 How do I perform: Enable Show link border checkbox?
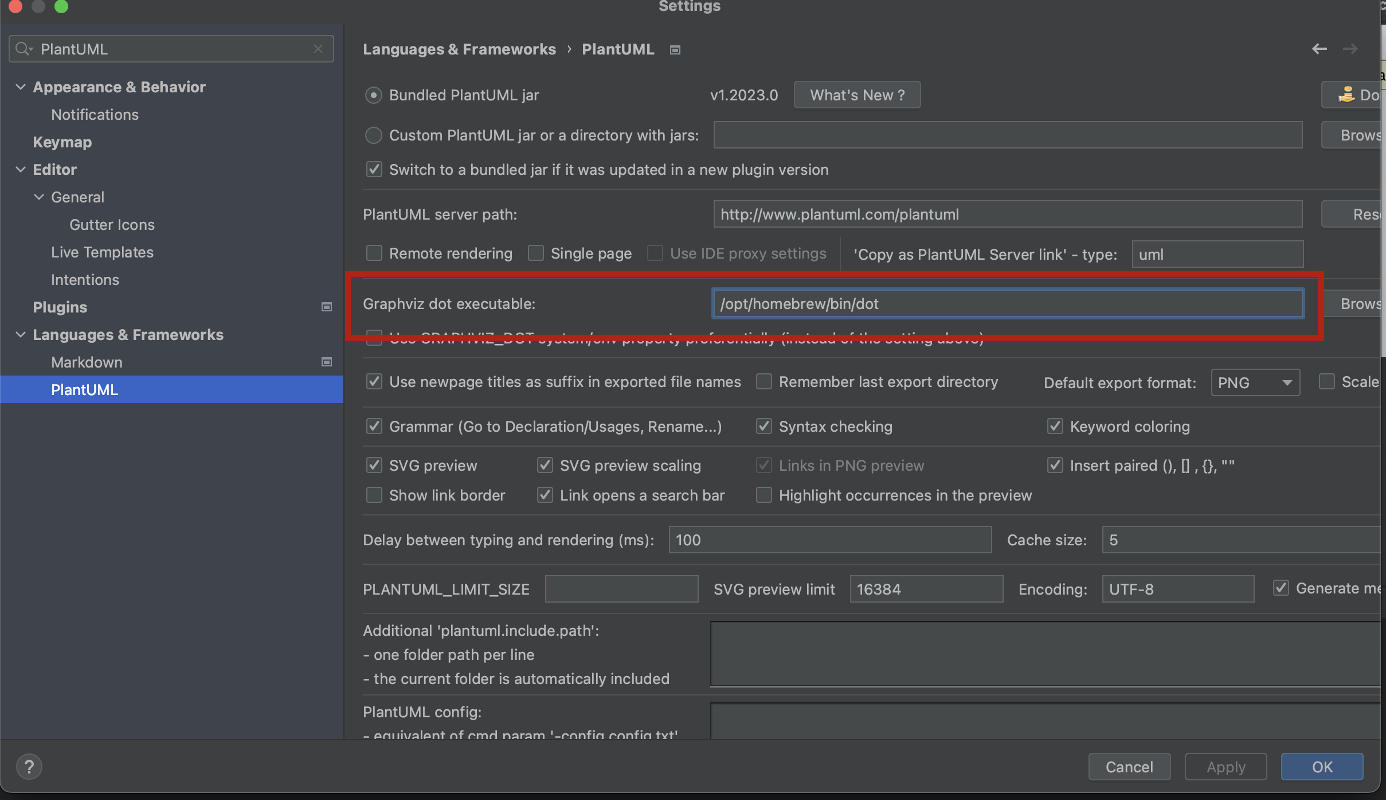[374, 495]
